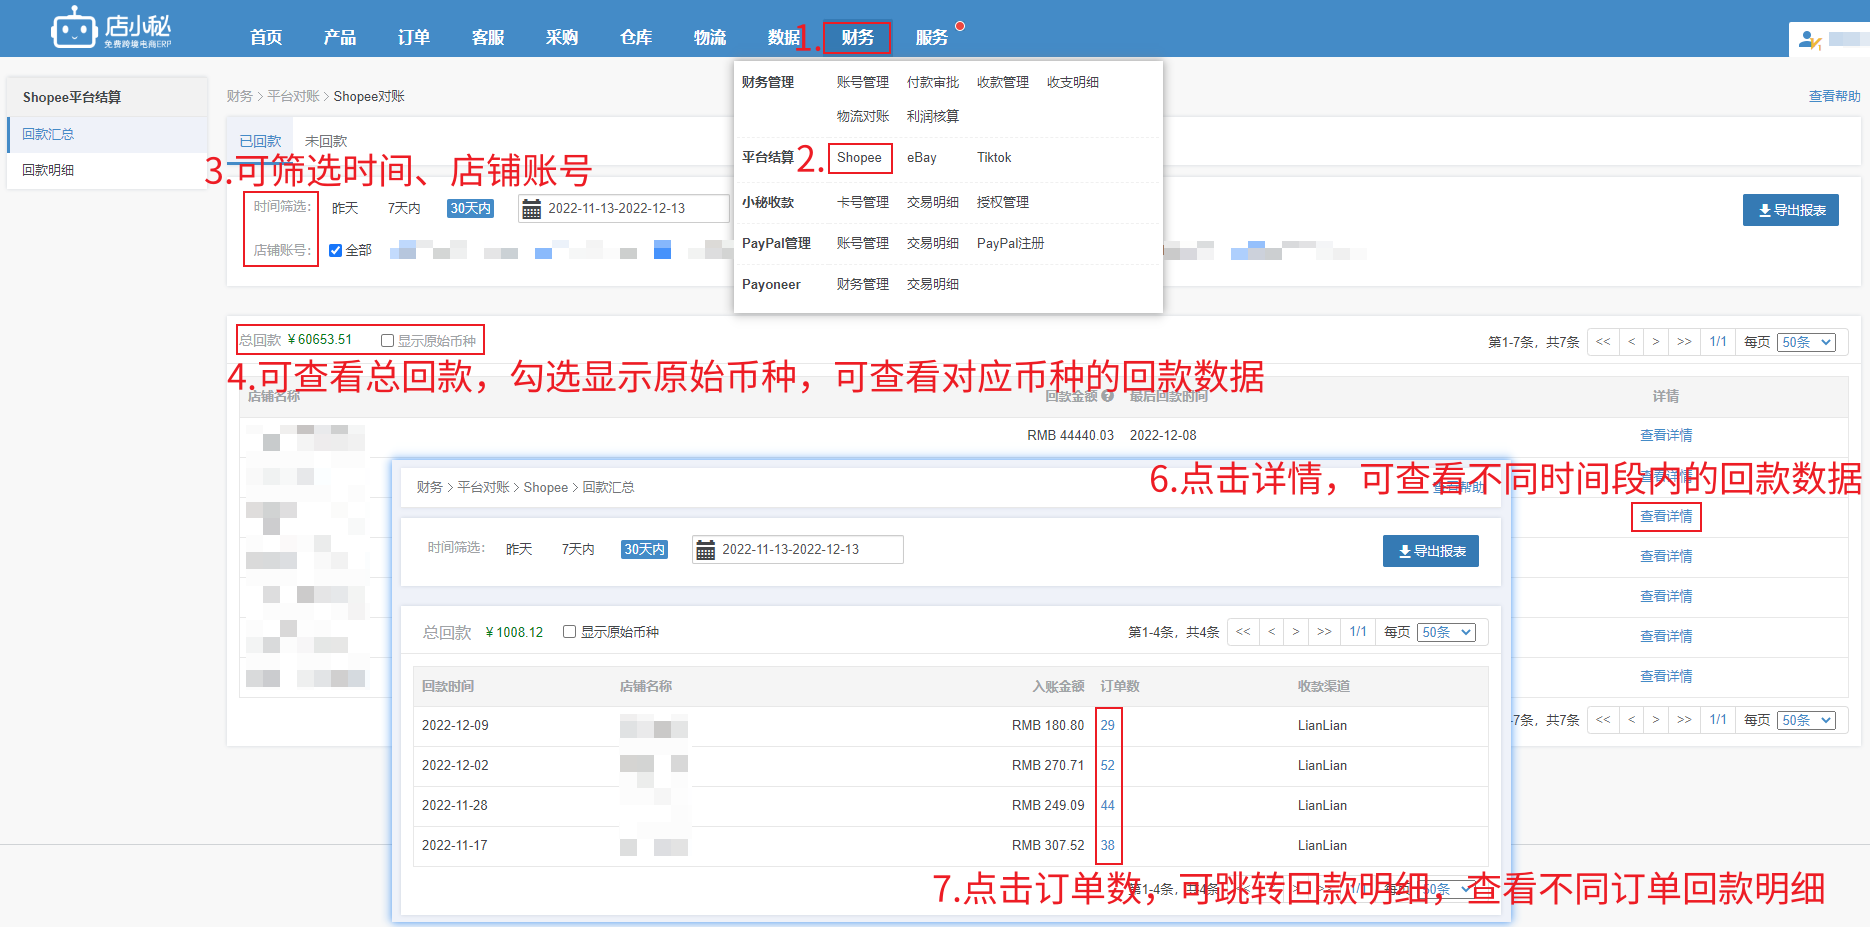Open 仓库 menu in top navigation
The width and height of the screenshot is (1870, 927).
point(636,37)
